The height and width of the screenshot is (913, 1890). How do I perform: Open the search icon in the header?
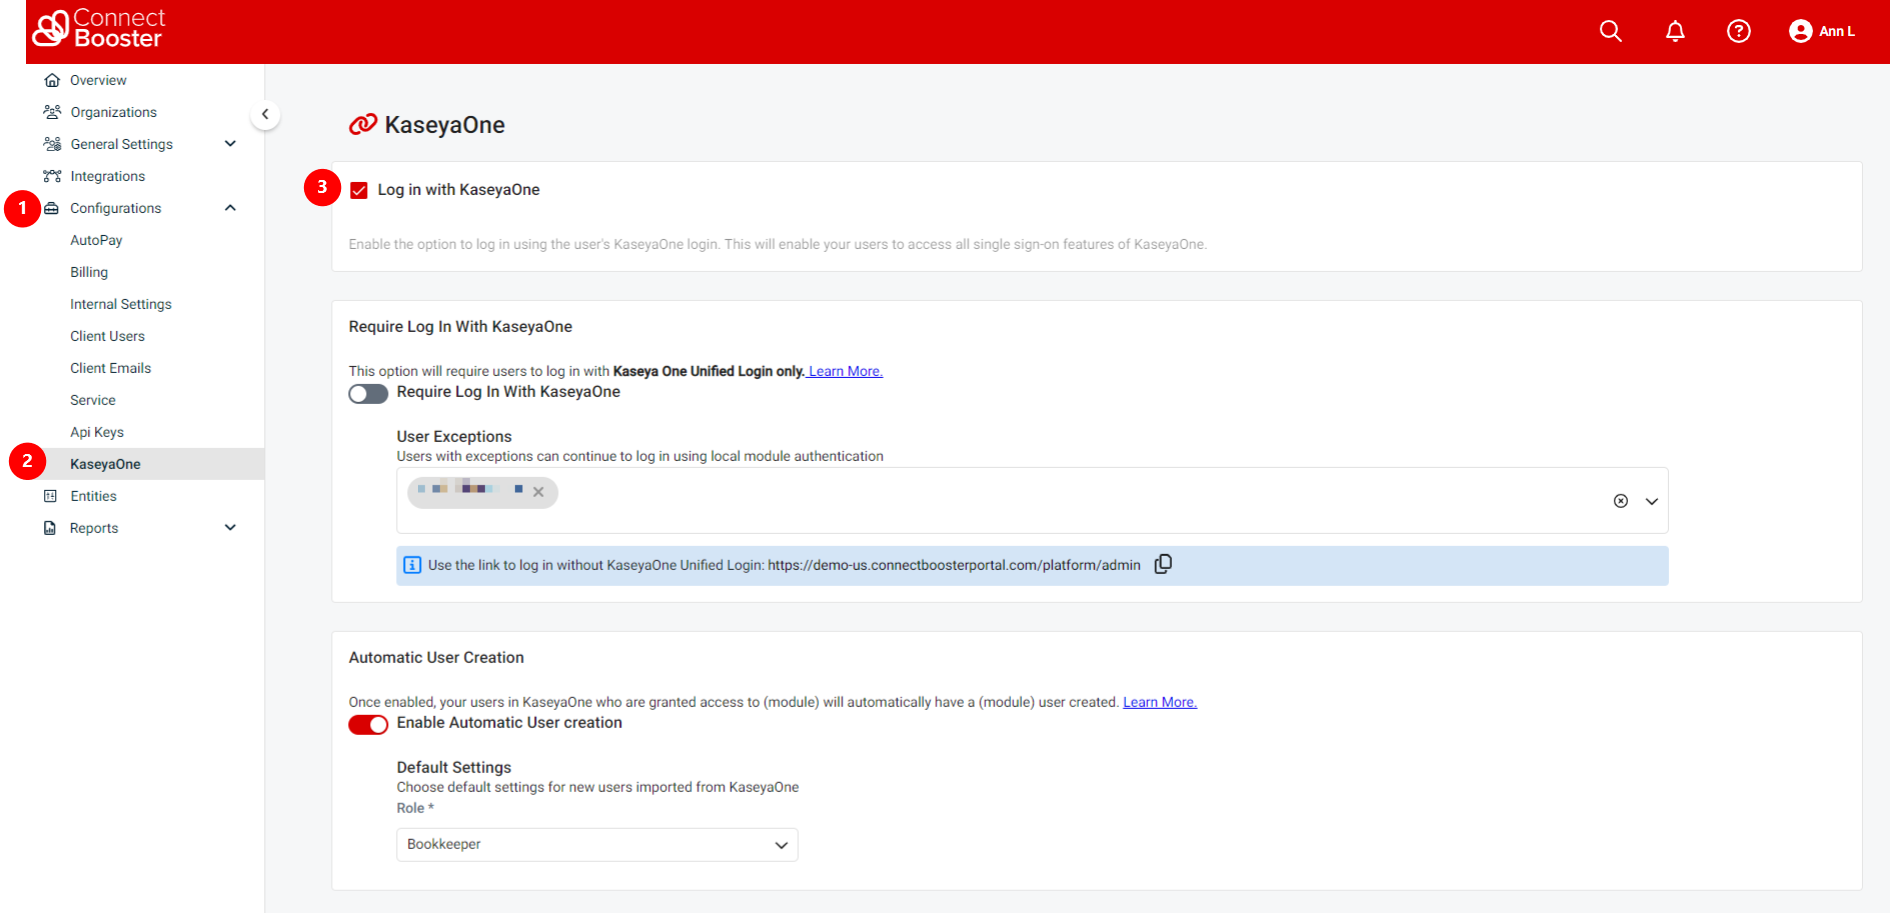point(1610,31)
